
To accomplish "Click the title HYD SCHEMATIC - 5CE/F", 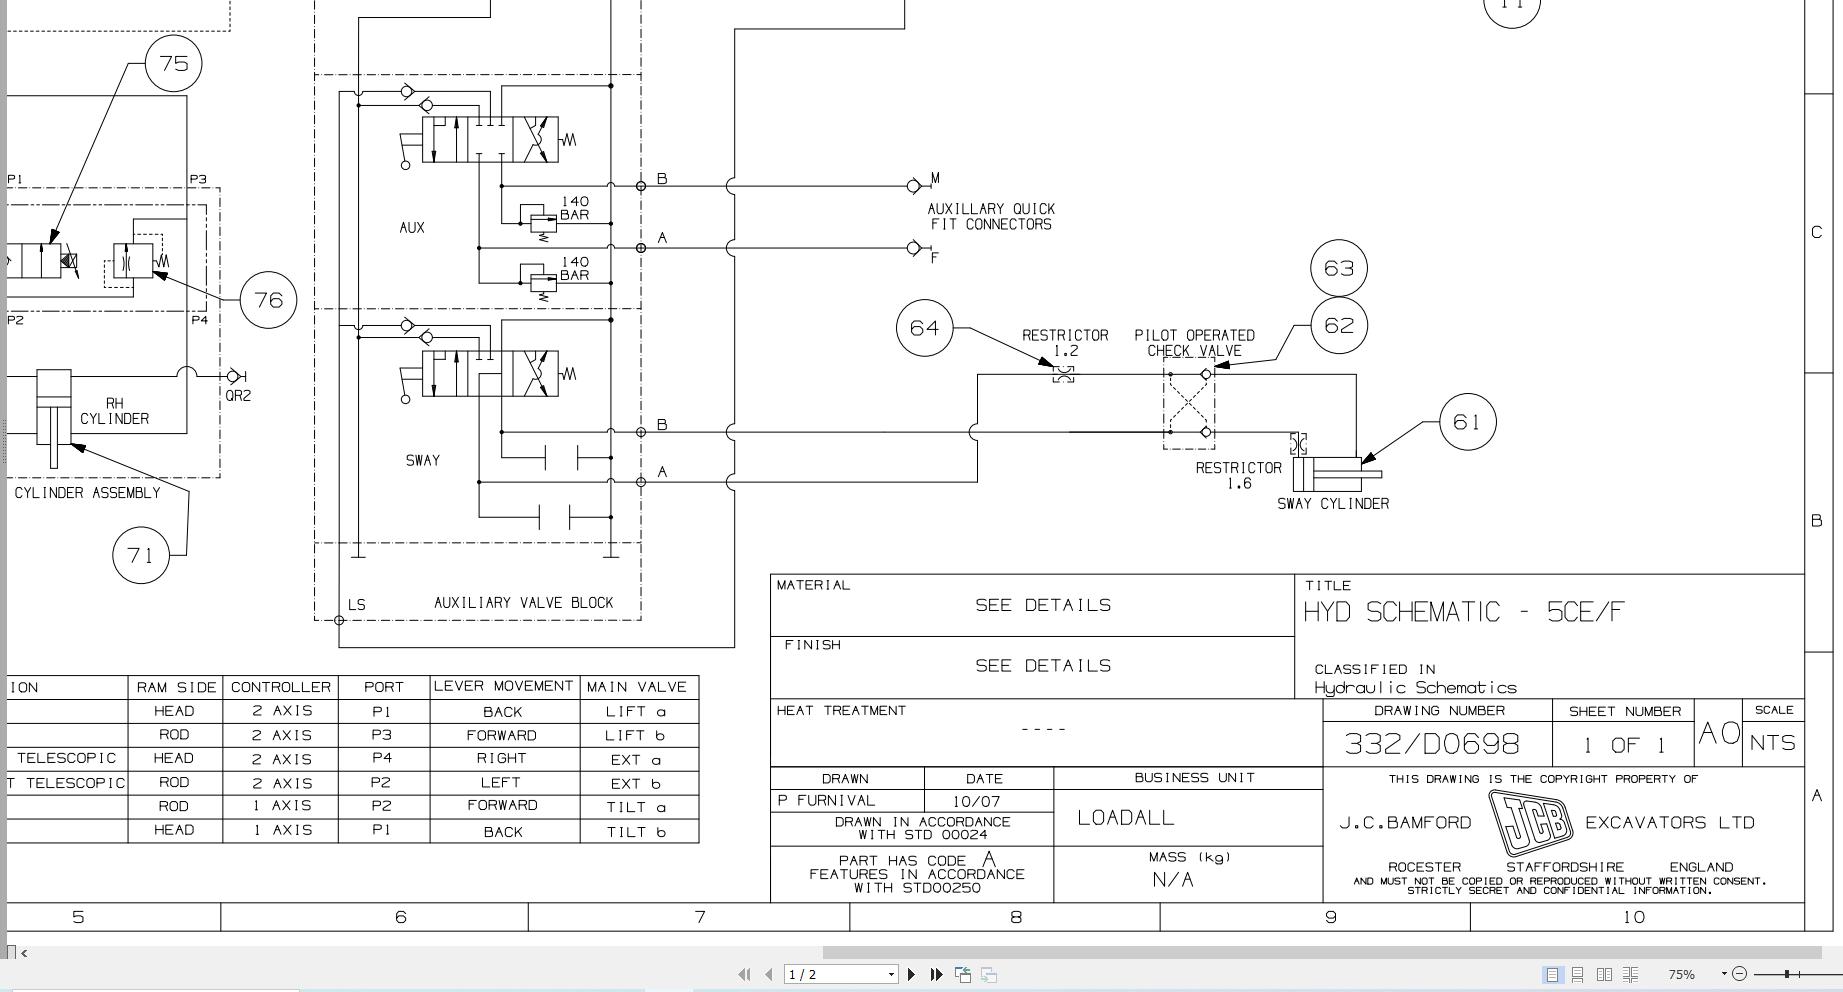I will 1464,612.
